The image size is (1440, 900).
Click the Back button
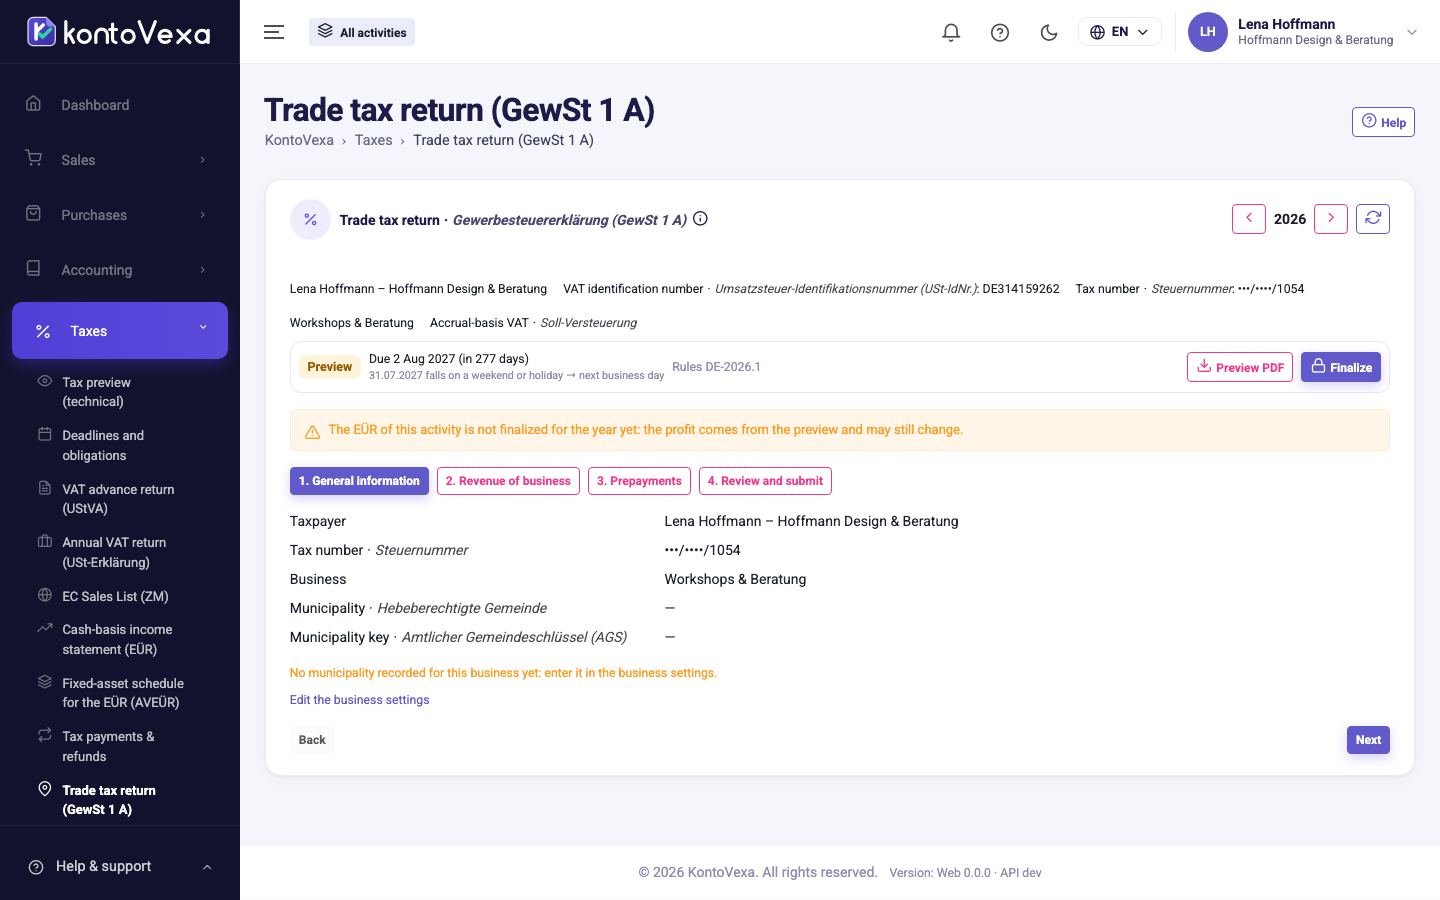tap(312, 740)
